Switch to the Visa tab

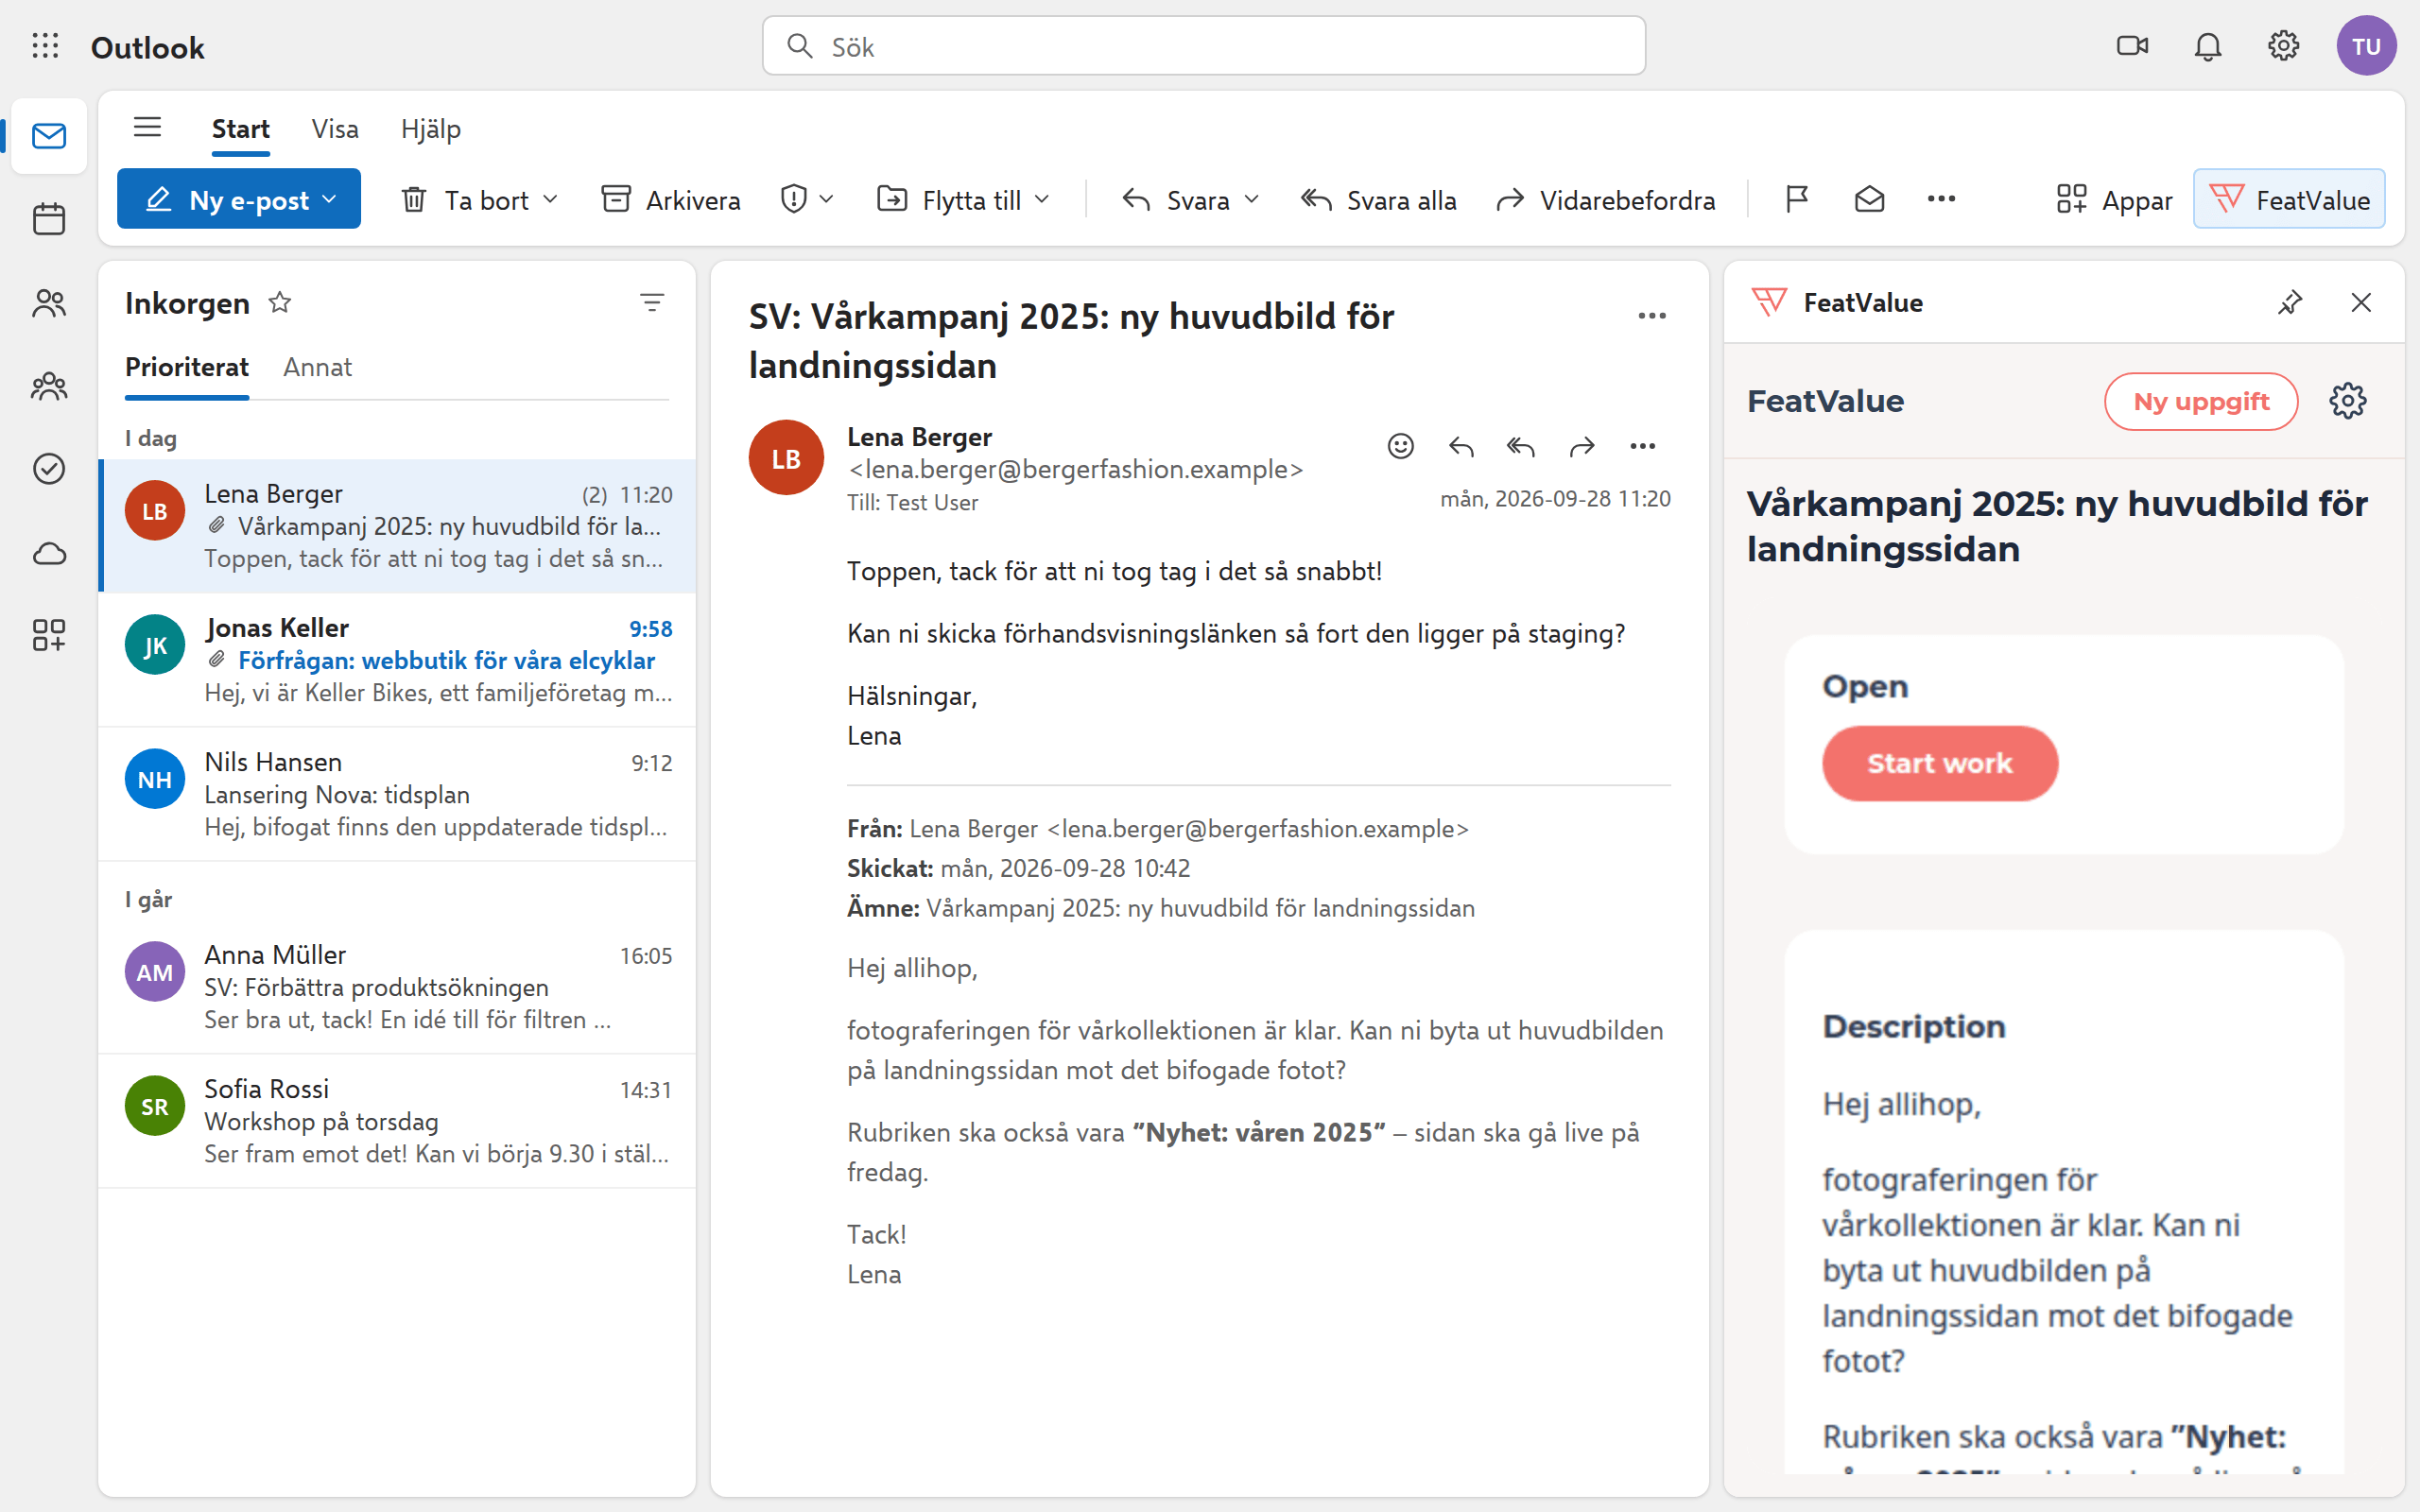[335, 129]
